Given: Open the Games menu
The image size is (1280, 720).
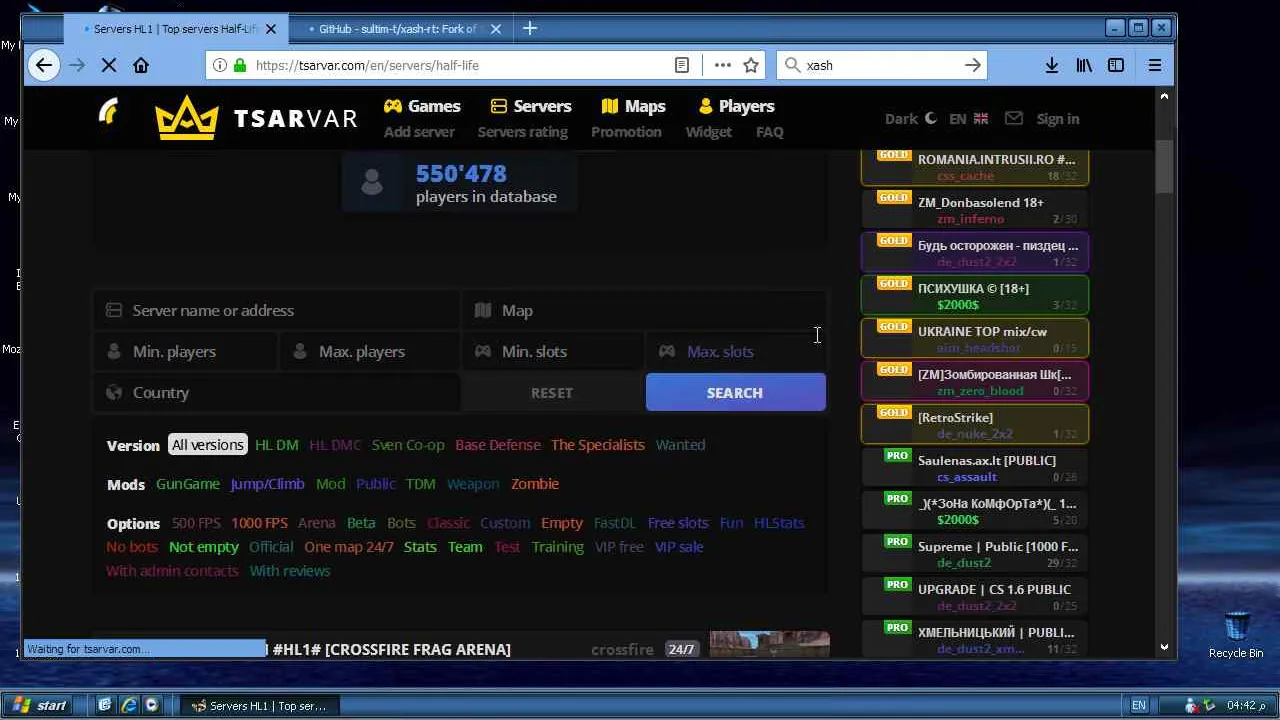Looking at the screenshot, I should [422, 106].
